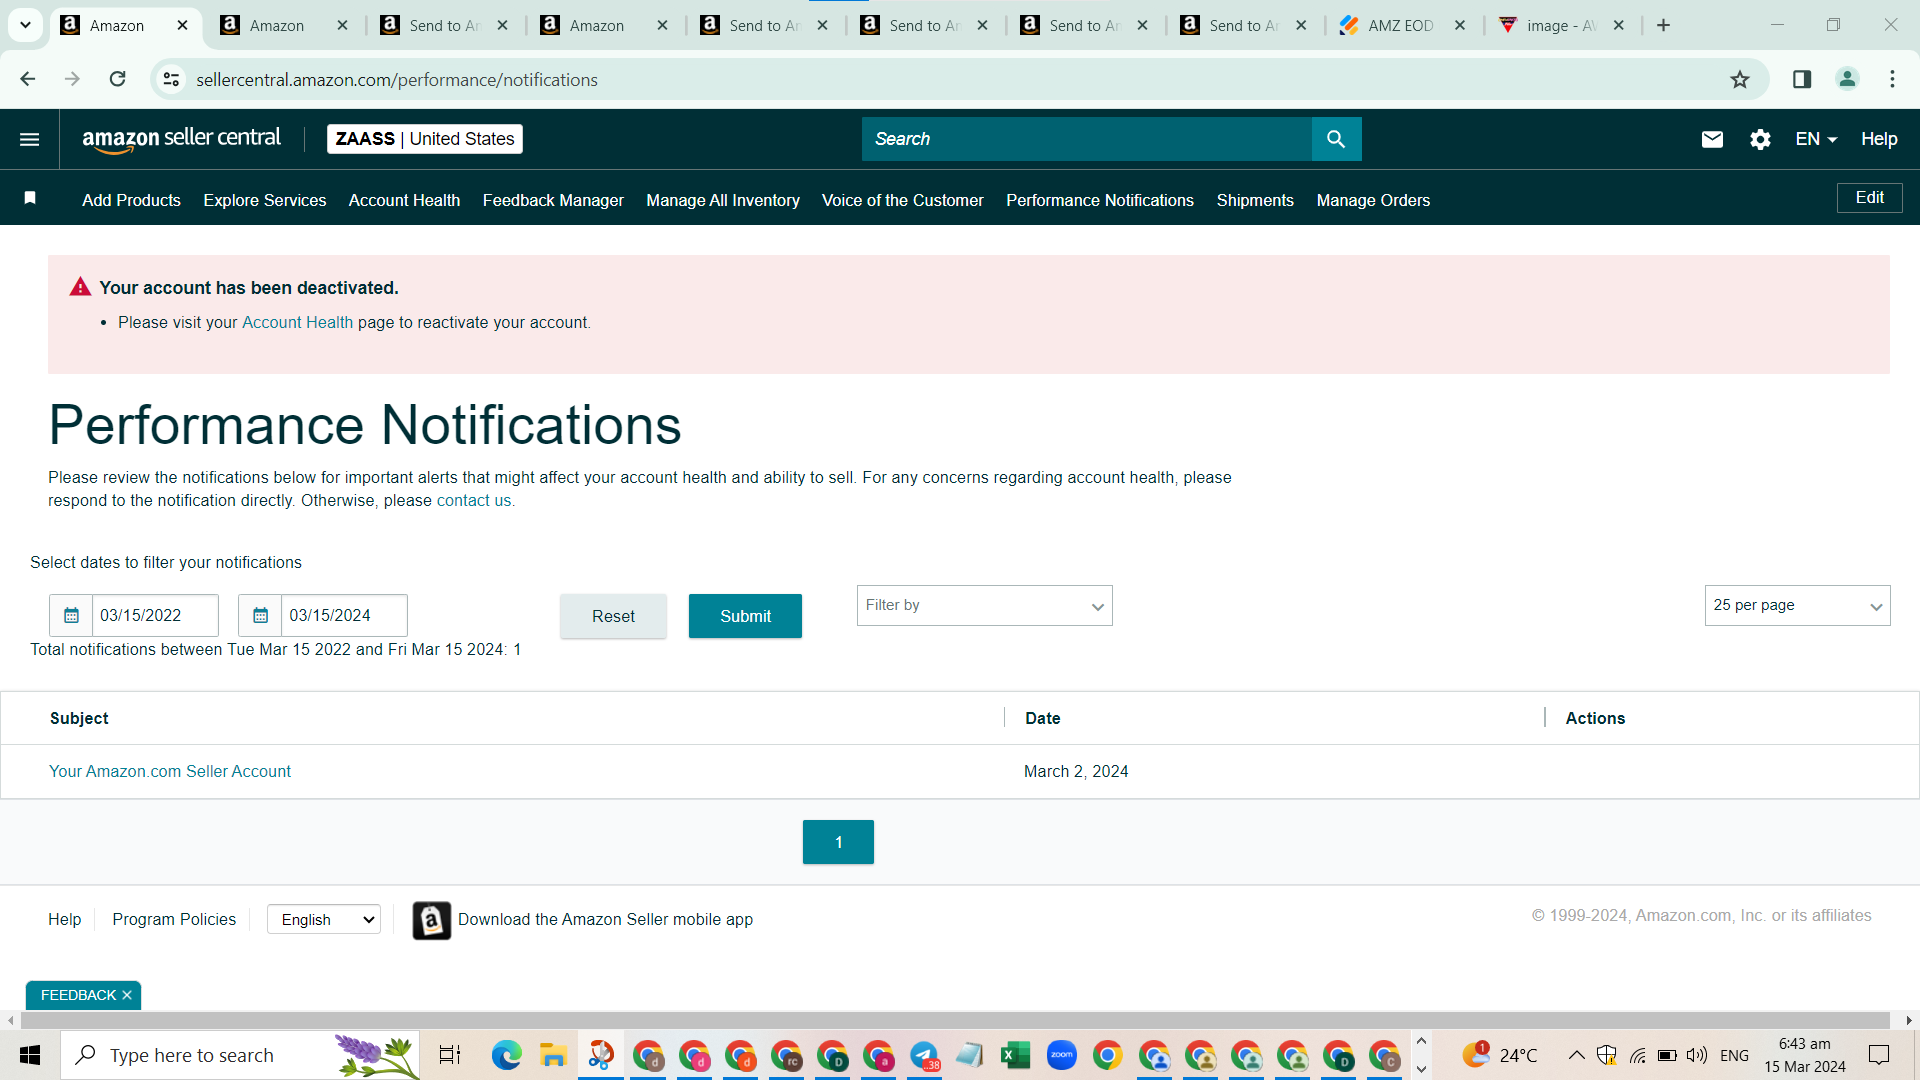Go to Shipments

click(1255, 200)
